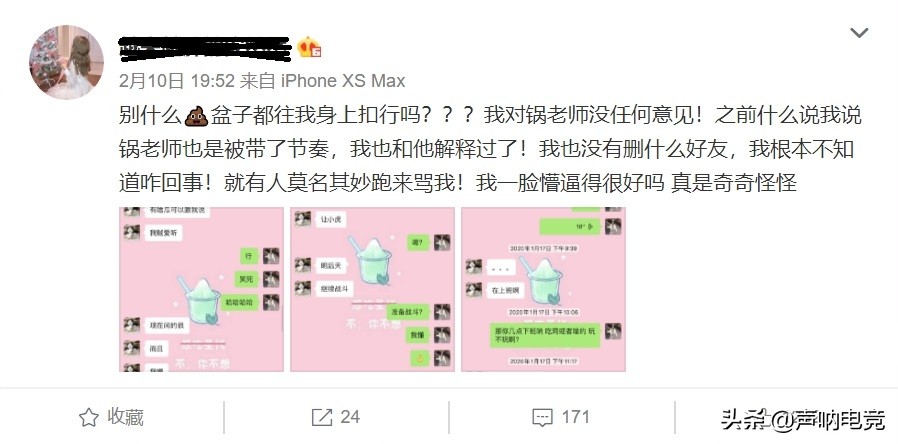Click the poster's profile avatar
Image resolution: width=898 pixels, height=444 pixels.
(66, 62)
